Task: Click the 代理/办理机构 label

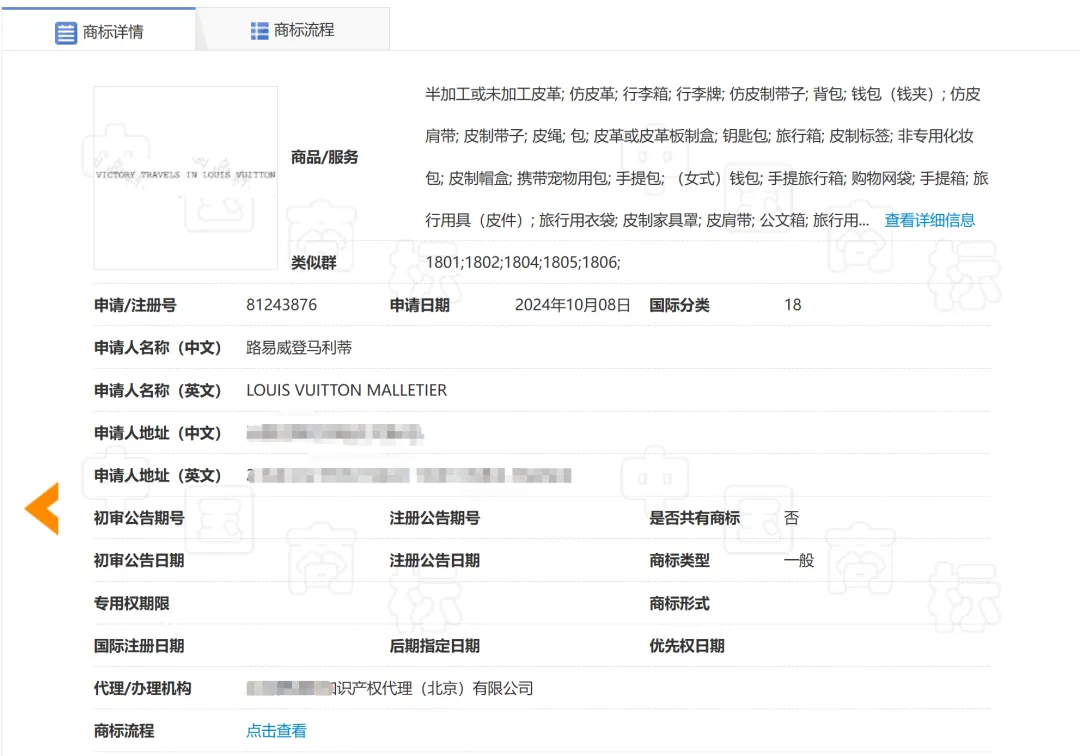Action: click(x=142, y=689)
